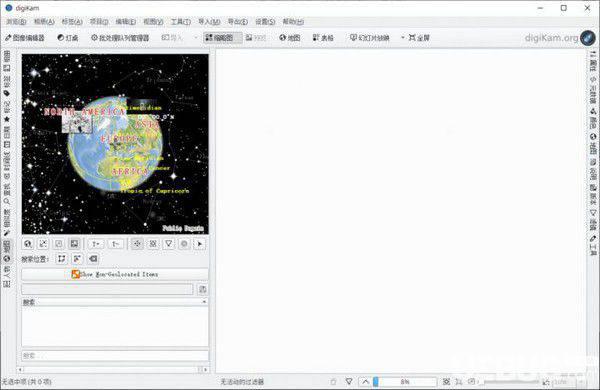The width and height of the screenshot is (600, 390).
Task: Toggle thumbnail display button below the map
Action: click(x=74, y=244)
